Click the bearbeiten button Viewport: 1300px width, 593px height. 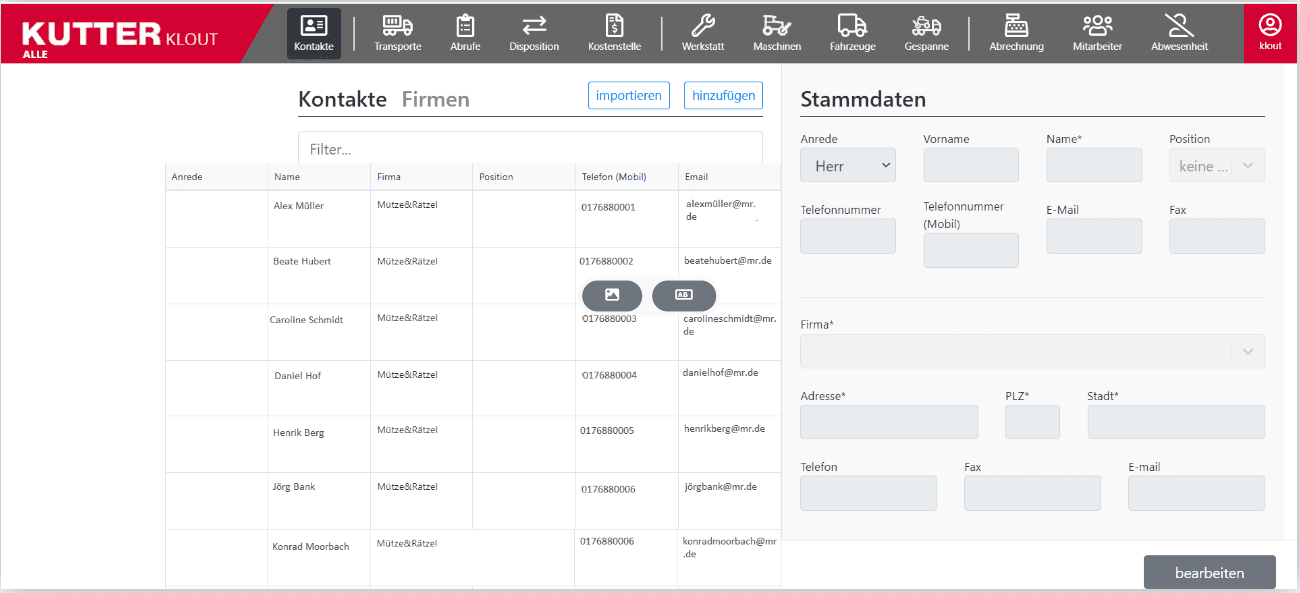point(1210,573)
